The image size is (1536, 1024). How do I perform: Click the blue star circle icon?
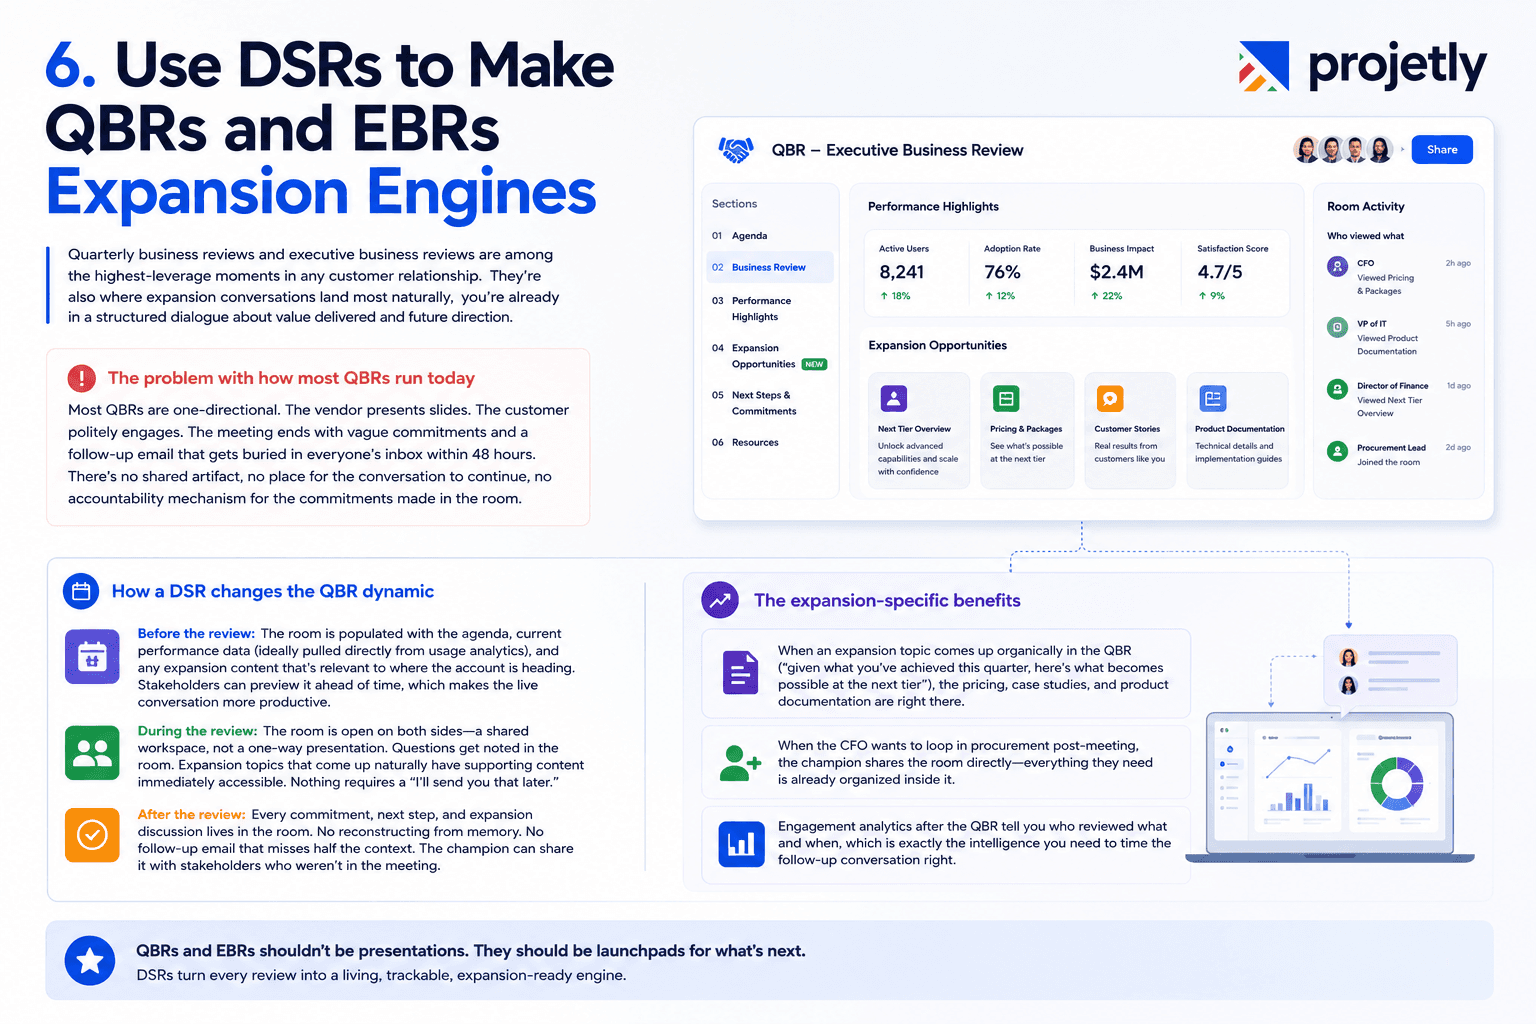(90, 961)
